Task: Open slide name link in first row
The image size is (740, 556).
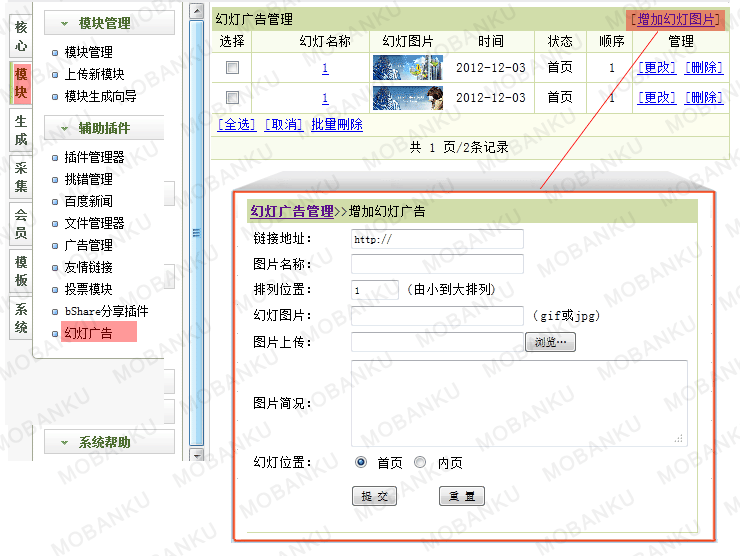Action: tap(325, 68)
